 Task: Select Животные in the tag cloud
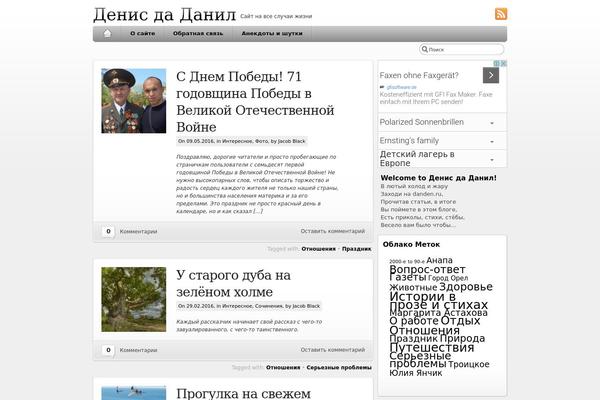pos(413,287)
